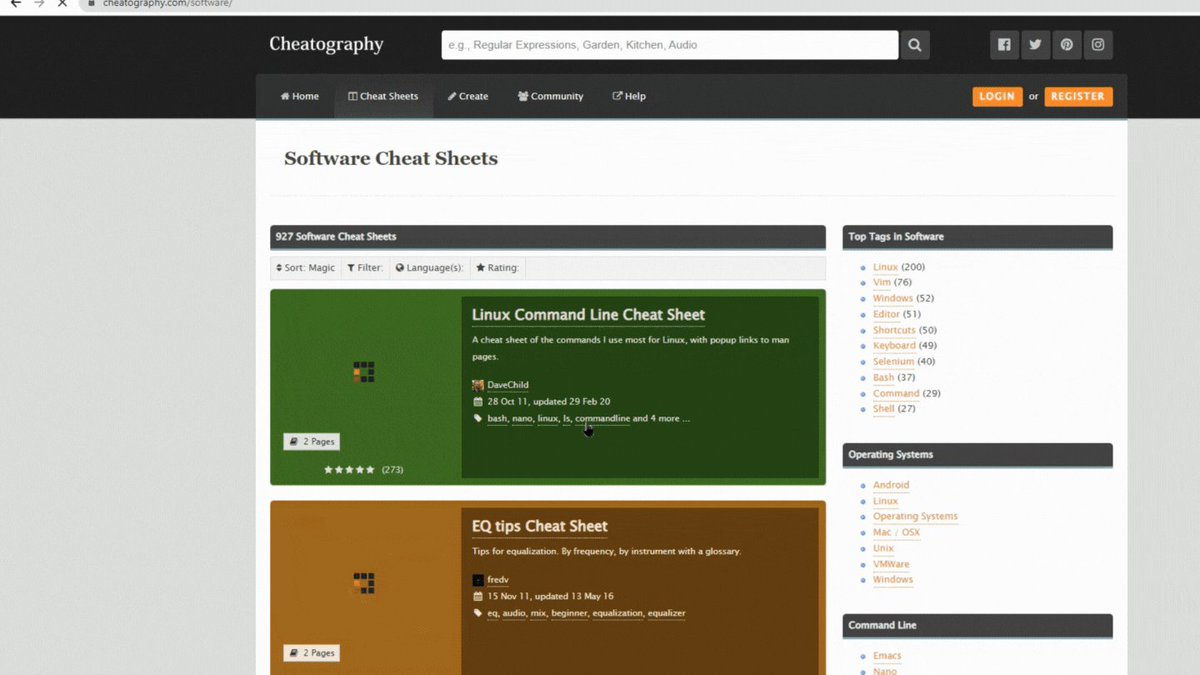Click fredv author avatar

coord(478,580)
